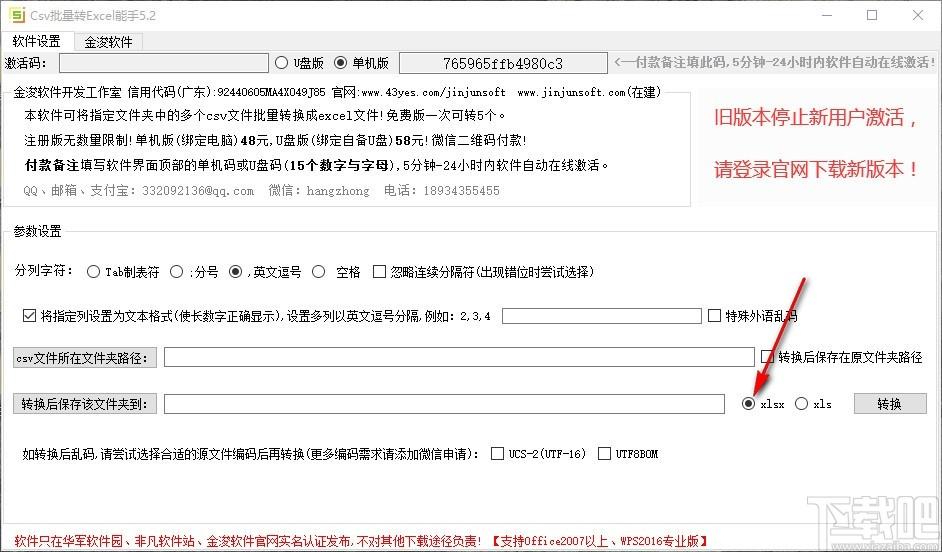Maximize the application window
The image size is (942, 552).
click(x=872, y=15)
